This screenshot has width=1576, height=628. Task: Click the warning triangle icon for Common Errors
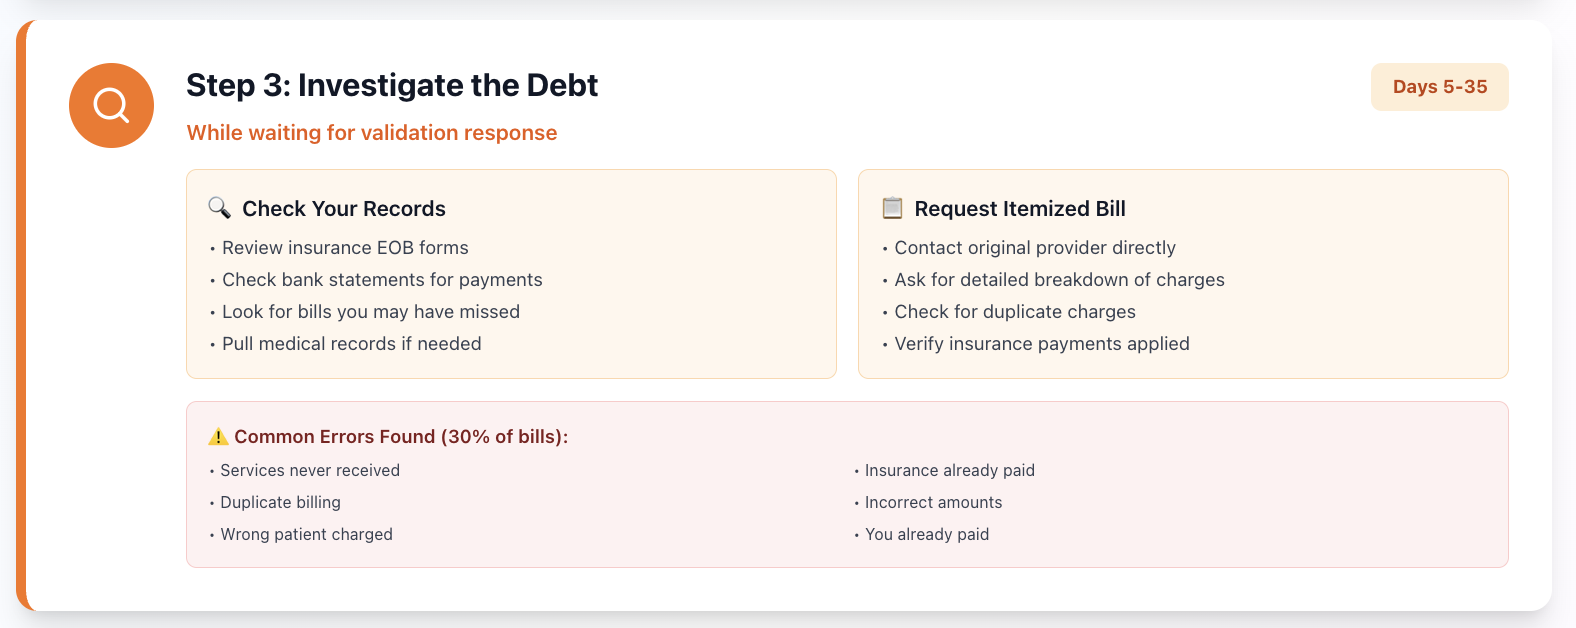pos(218,437)
